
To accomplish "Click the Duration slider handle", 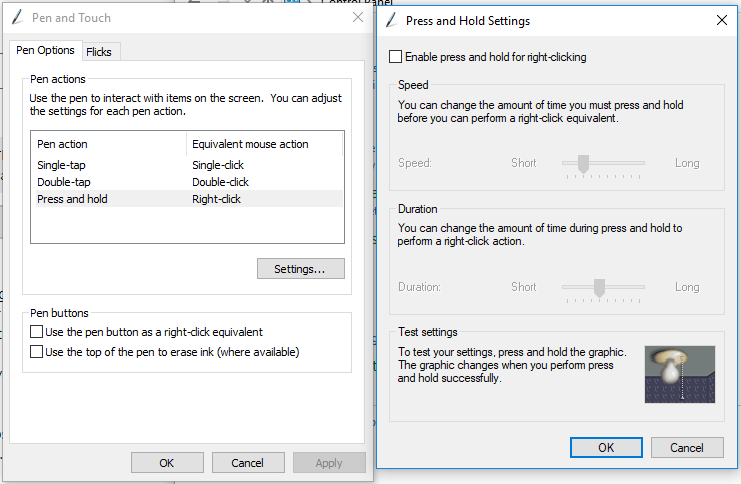I will coord(599,287).
